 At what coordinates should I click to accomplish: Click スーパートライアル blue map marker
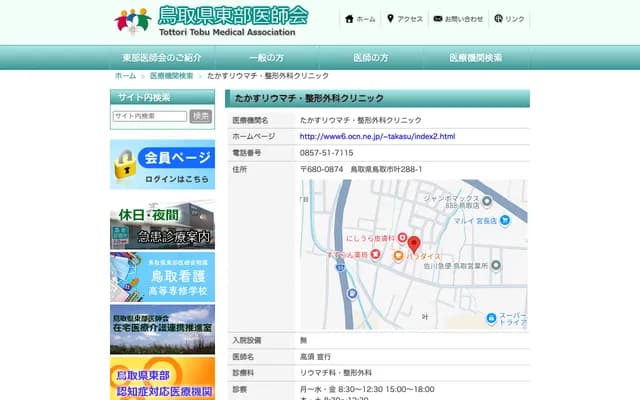[x=491, y=318]
